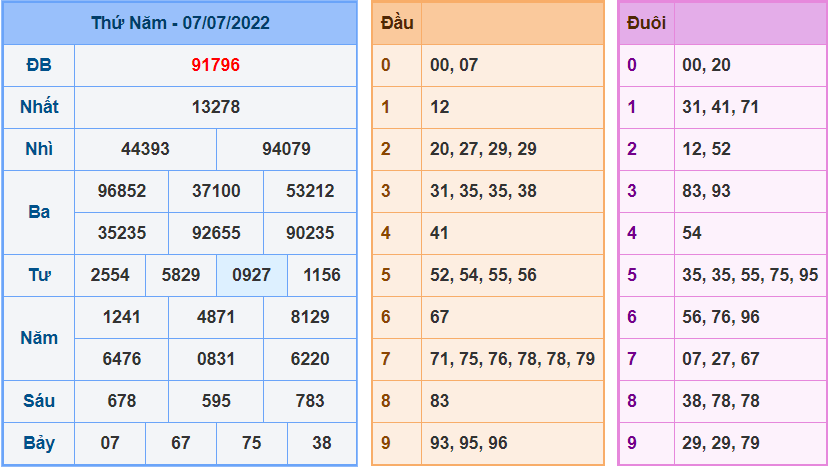Click the Sáu row label
829x467 pixels.
pos(39,400)
